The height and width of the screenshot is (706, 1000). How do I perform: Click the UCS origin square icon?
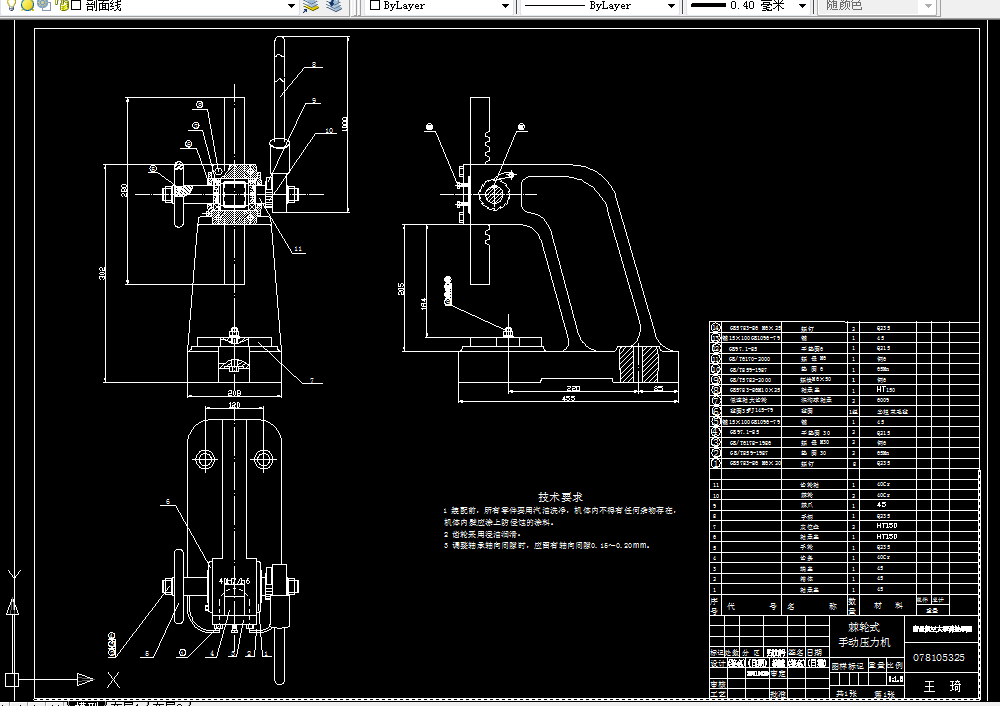[x=12, y=679]
